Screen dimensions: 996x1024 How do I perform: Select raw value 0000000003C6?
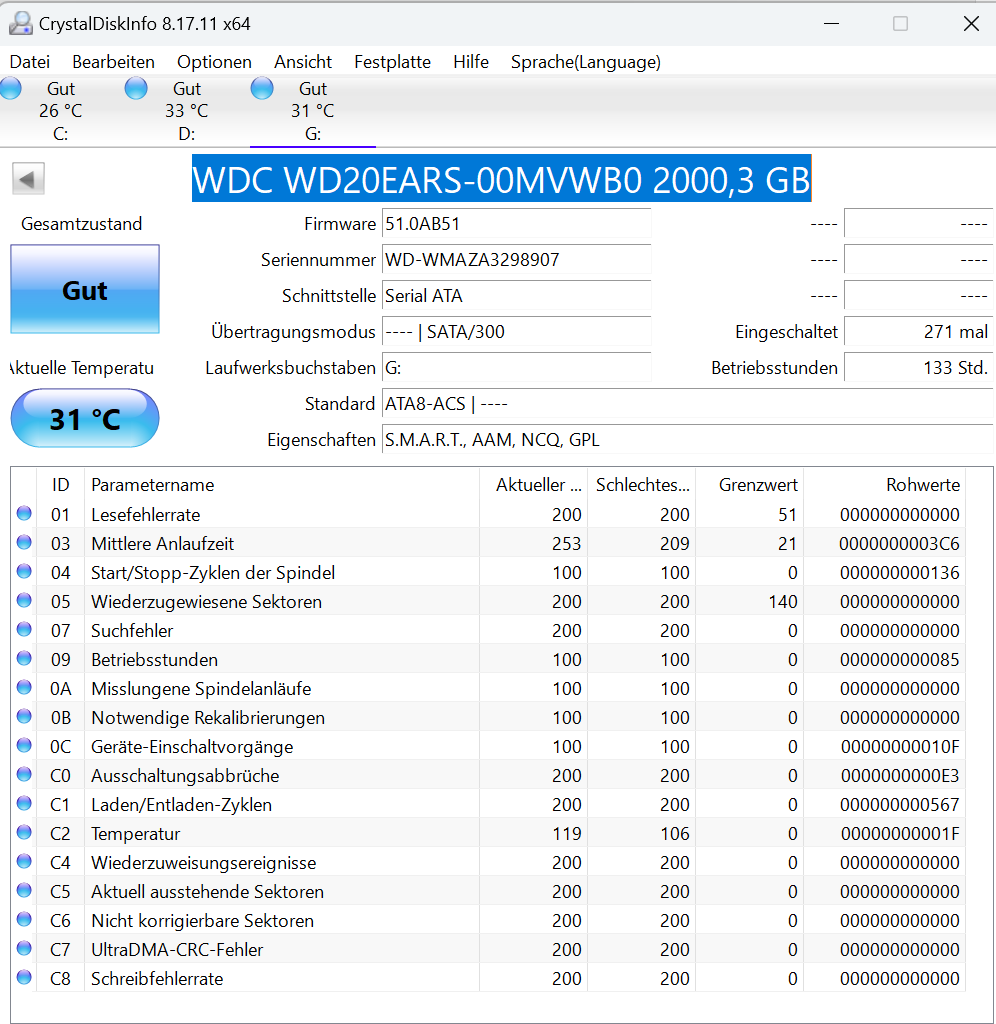(x=899, y=543)
